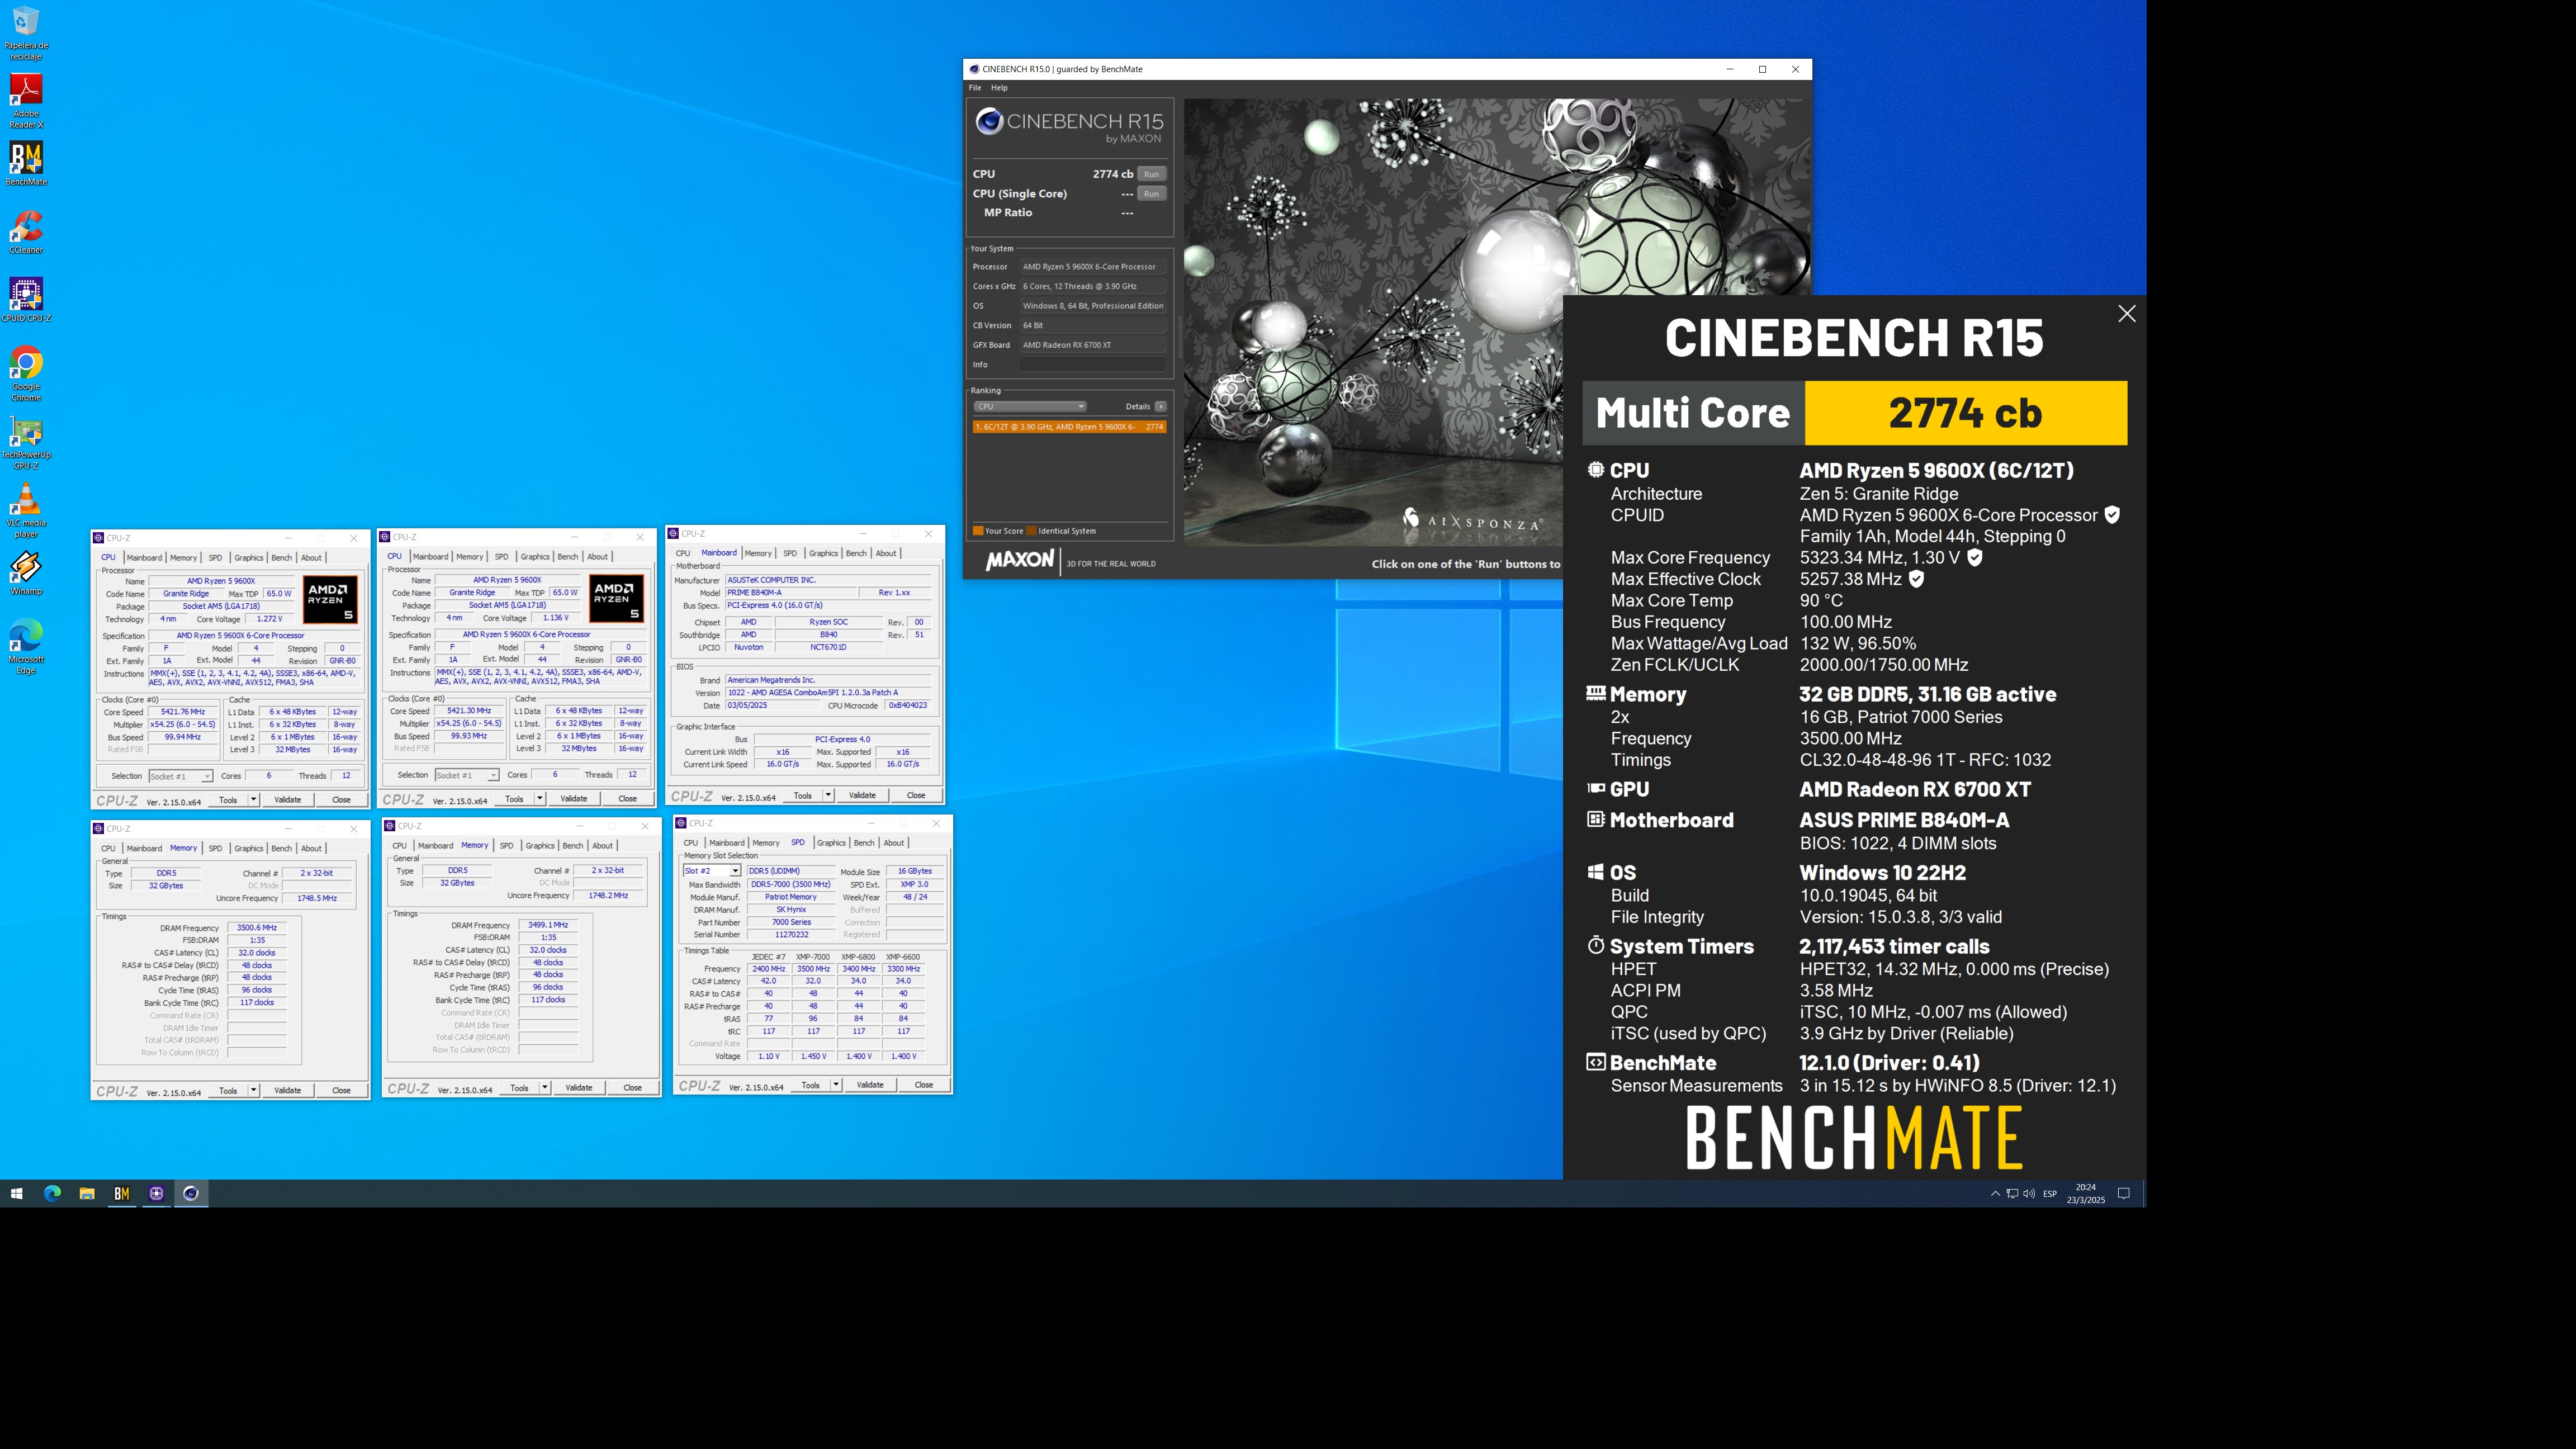Click the Part Number 7000 Series field in SPD
This screenshot has height=1449, width=2576.
791,923
